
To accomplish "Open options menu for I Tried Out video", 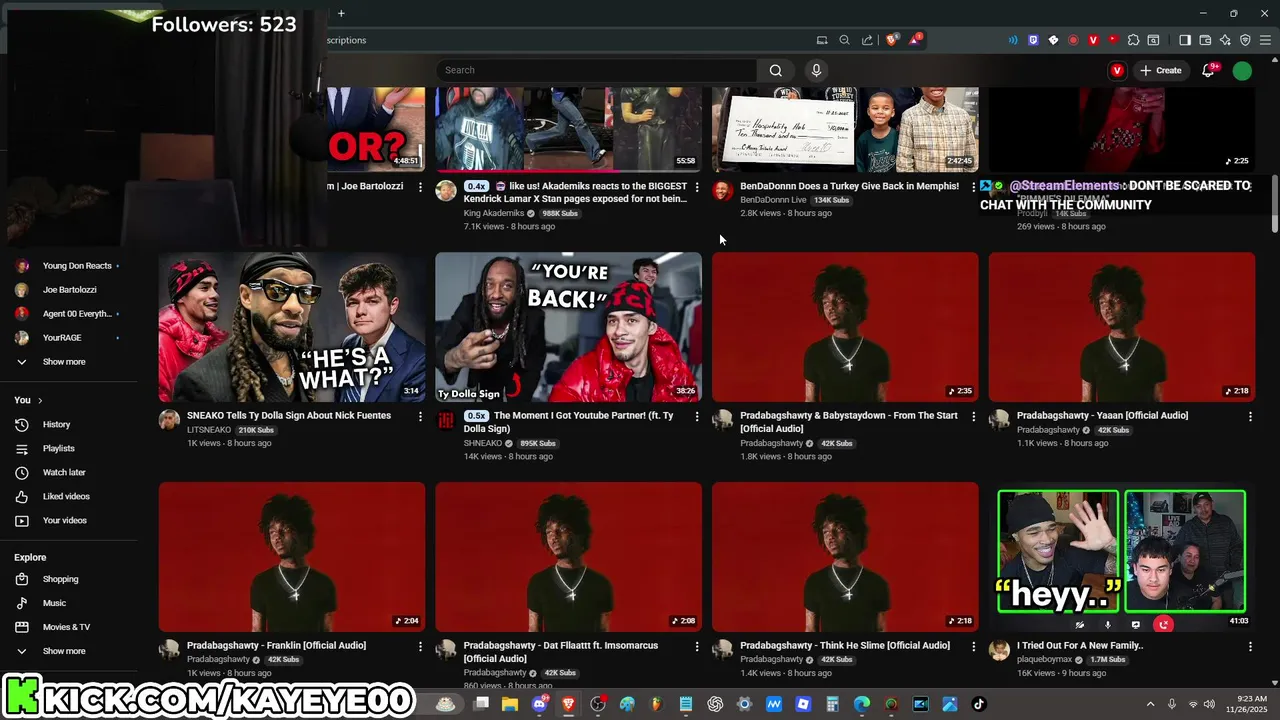I will point(1250,646).
